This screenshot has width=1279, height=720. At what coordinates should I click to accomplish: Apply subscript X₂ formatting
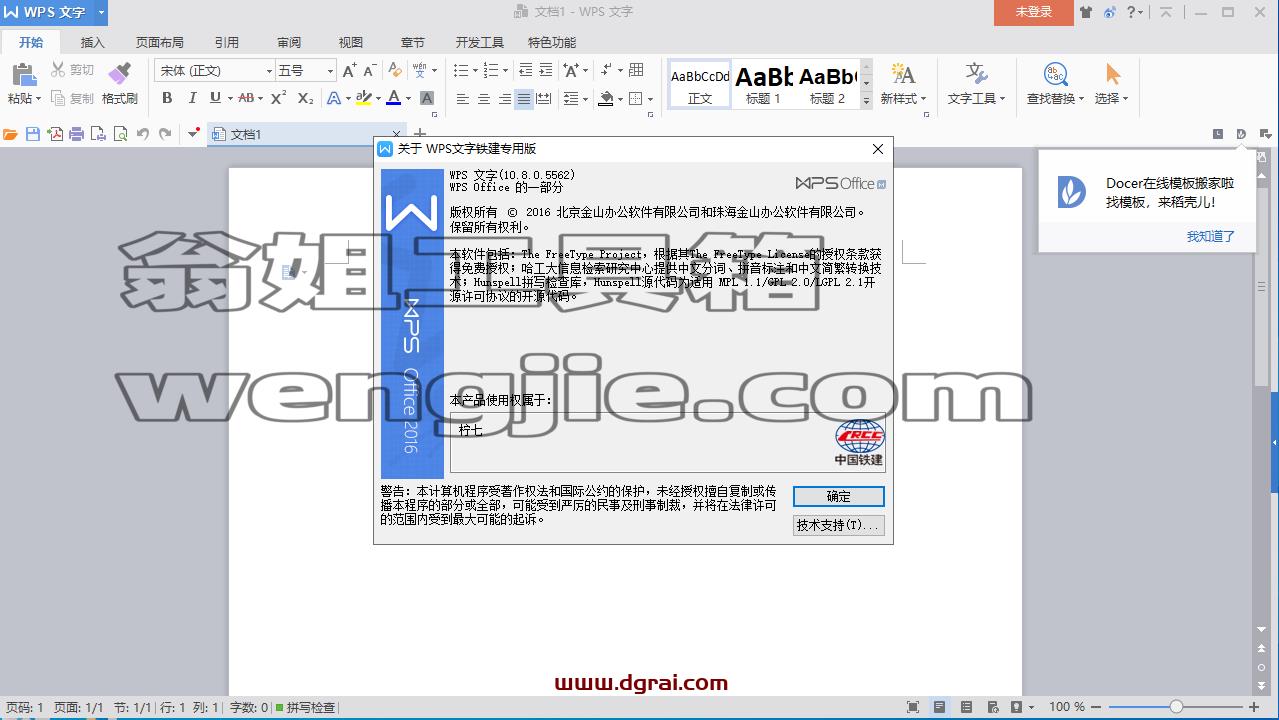pyautogui.click(x=306, y=98)
